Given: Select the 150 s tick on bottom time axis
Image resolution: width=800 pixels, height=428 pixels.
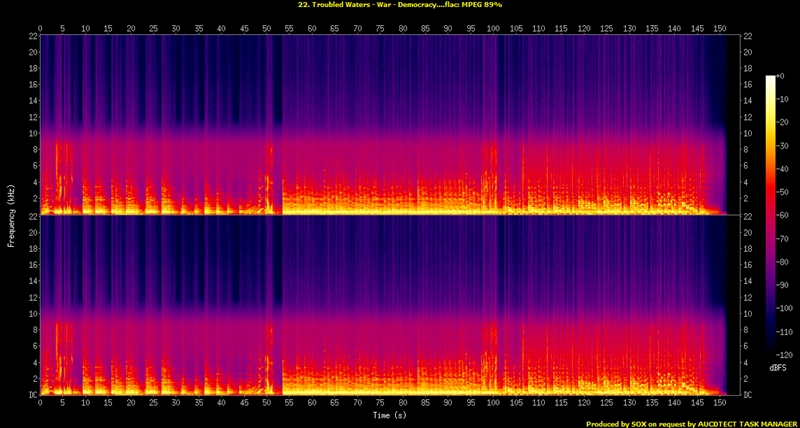Looking at the screenshot, I should [718, 404].
